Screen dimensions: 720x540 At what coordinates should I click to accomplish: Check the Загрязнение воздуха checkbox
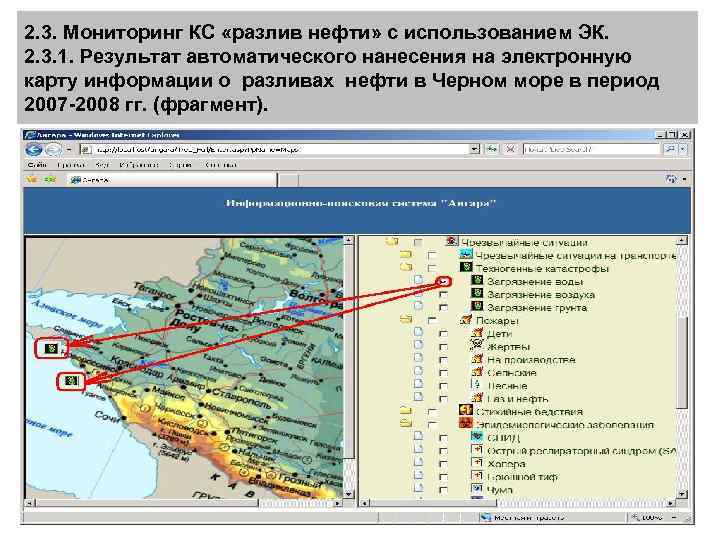444,294
